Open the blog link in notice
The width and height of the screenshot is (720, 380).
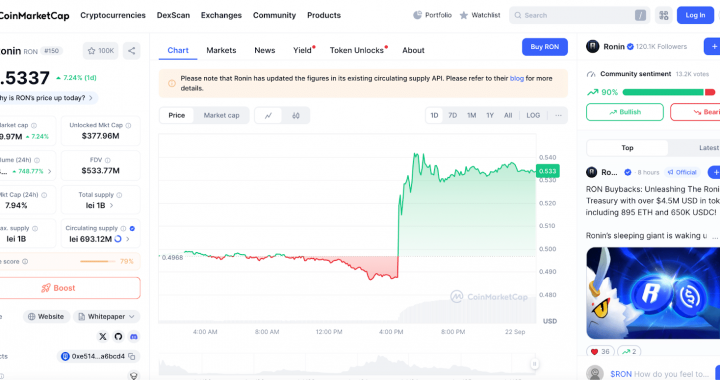click(517, 78)
